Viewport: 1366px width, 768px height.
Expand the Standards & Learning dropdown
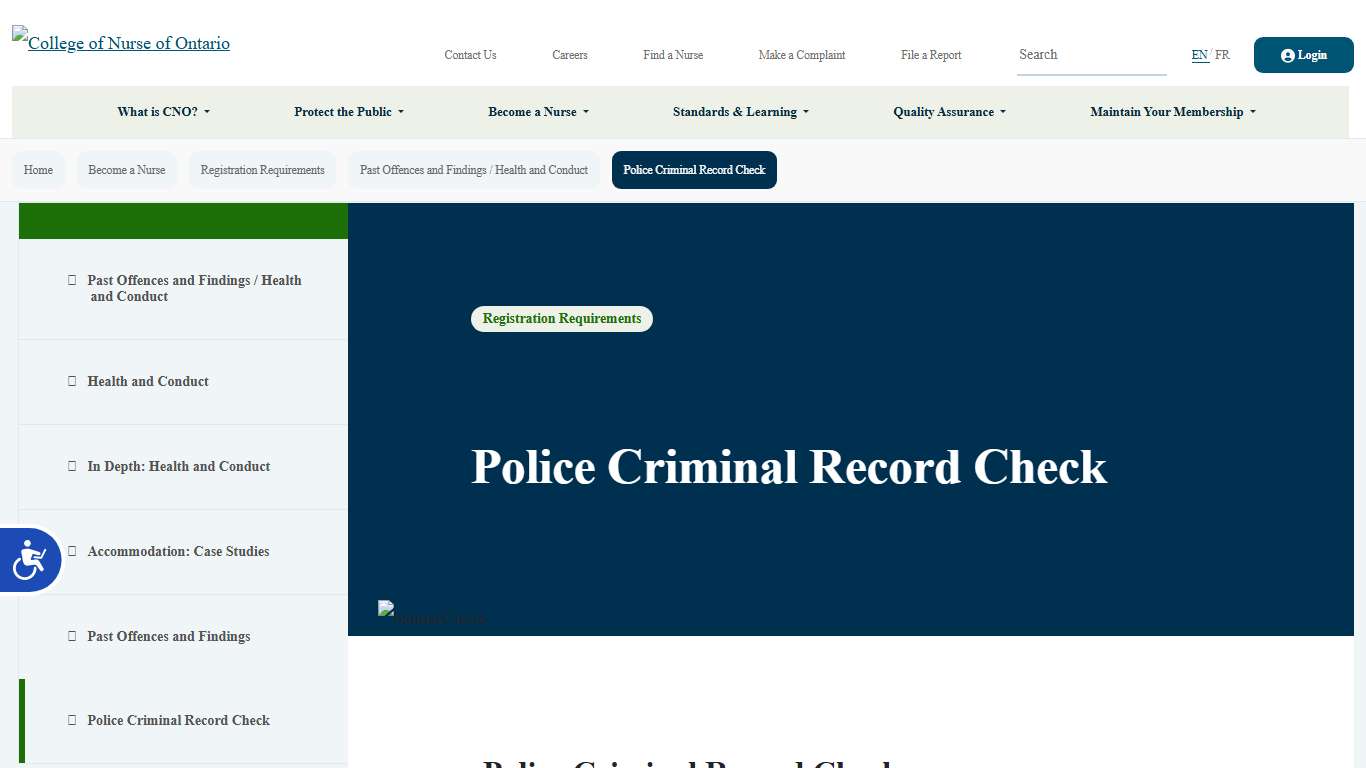click(x=740, y=112)
